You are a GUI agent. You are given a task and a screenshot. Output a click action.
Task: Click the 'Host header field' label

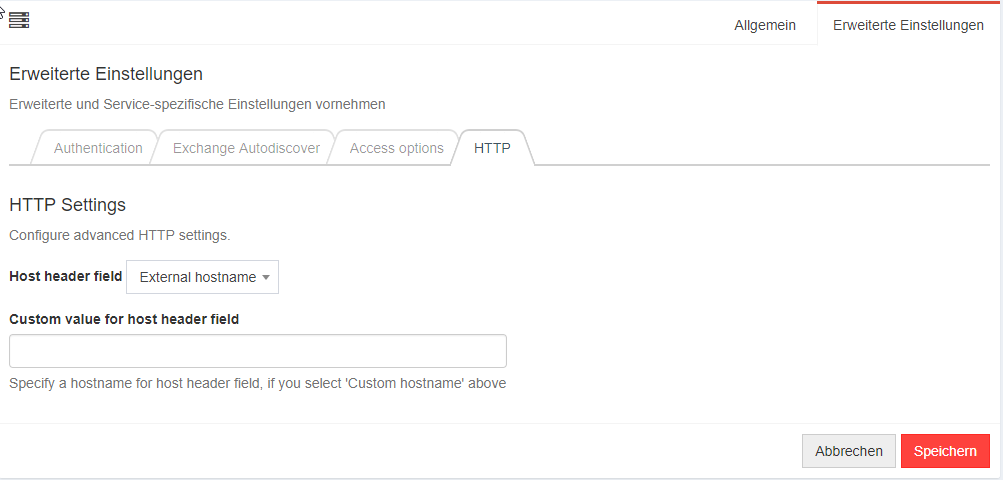(65, 276)
